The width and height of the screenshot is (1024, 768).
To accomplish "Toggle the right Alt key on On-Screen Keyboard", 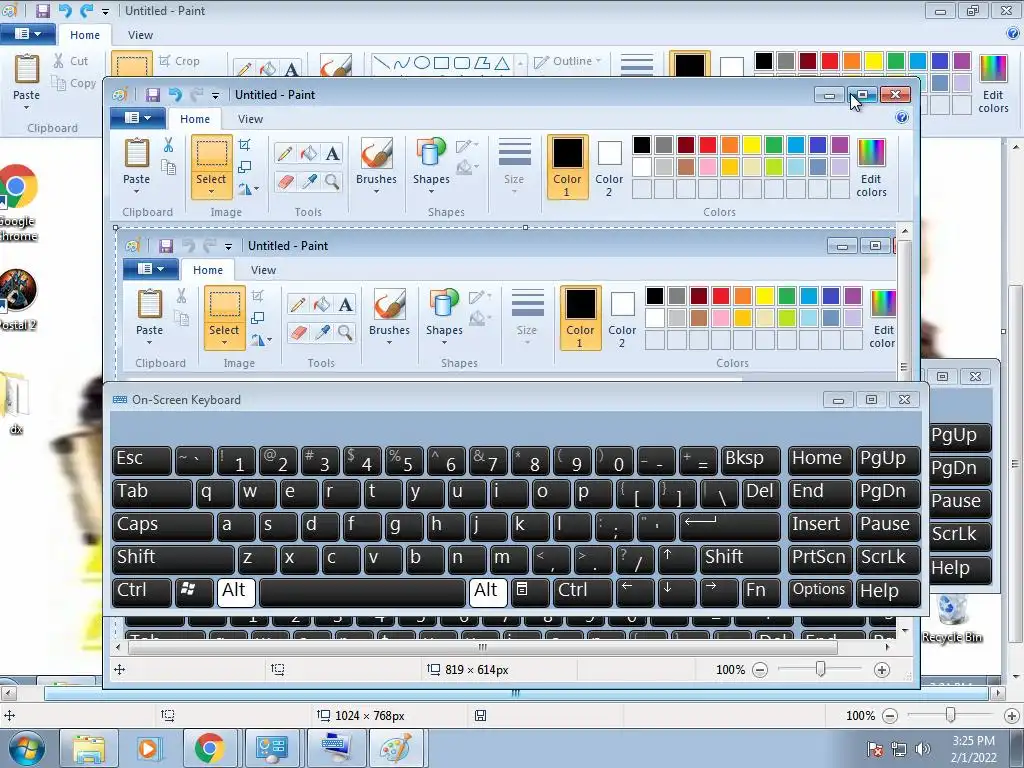I will (487, 591).
